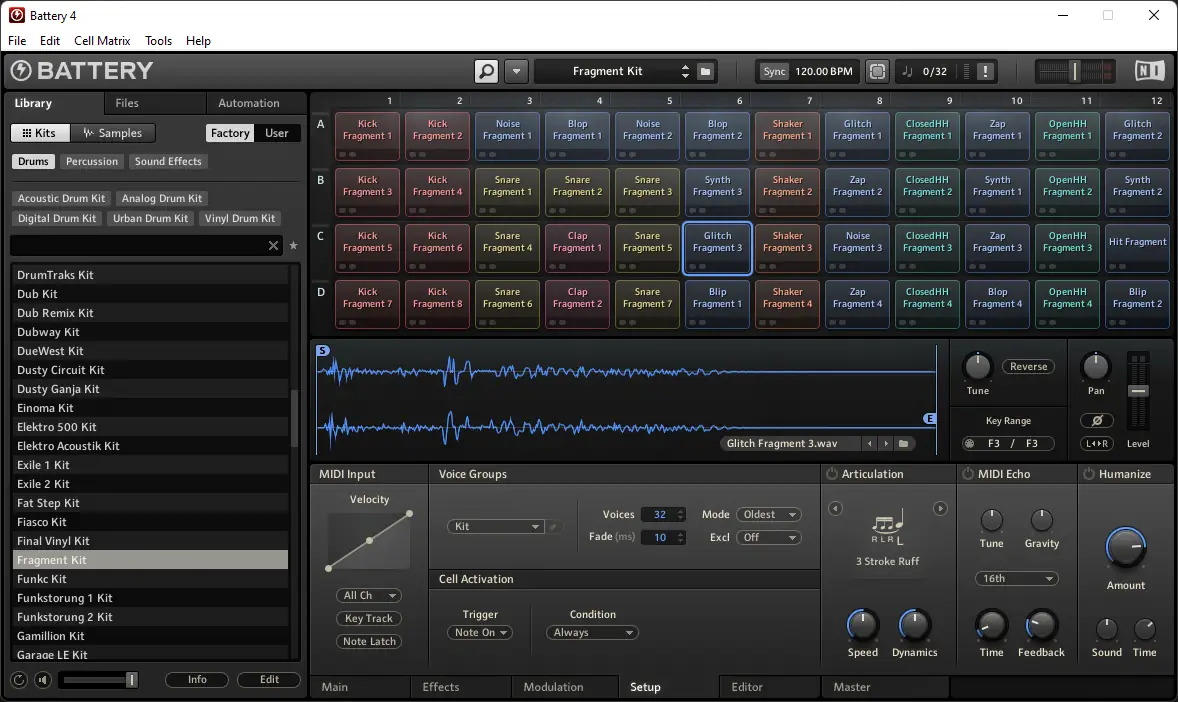Click the Humanize Amount knob
This screenshot has height=702, width=1178.
click(1125, 548)
